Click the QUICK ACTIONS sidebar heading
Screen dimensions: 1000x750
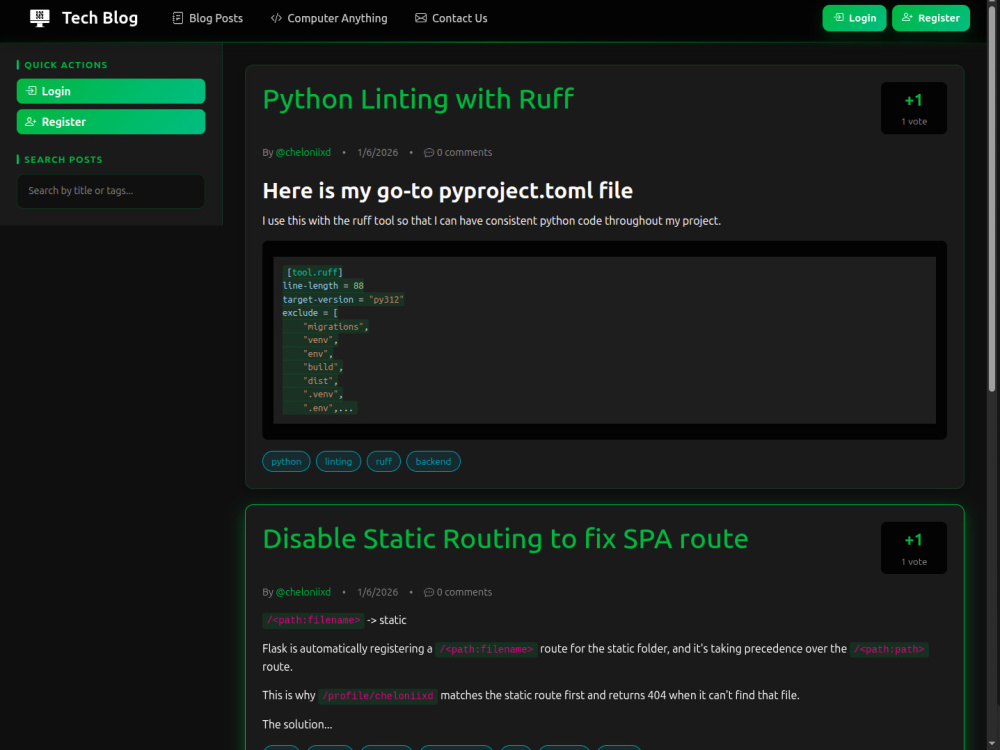pyautogui.click(x=66, y=65)
